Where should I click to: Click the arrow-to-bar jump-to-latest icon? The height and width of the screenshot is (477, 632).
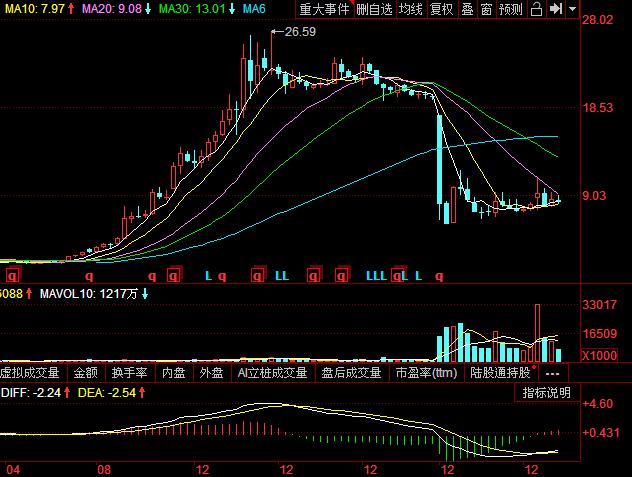(x=556, y=8)
